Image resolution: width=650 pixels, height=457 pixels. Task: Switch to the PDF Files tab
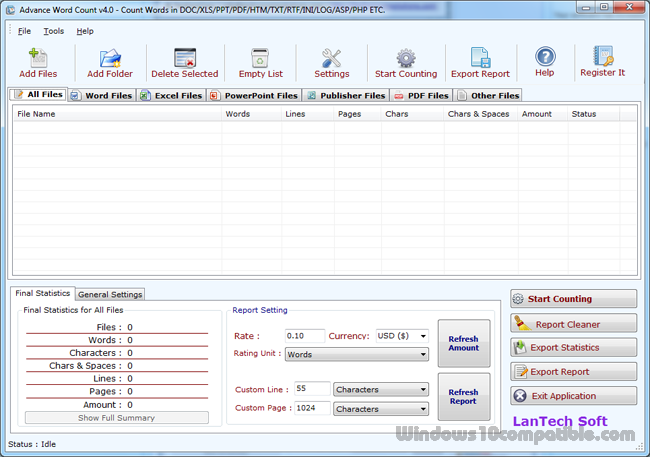tap(421, 95)
